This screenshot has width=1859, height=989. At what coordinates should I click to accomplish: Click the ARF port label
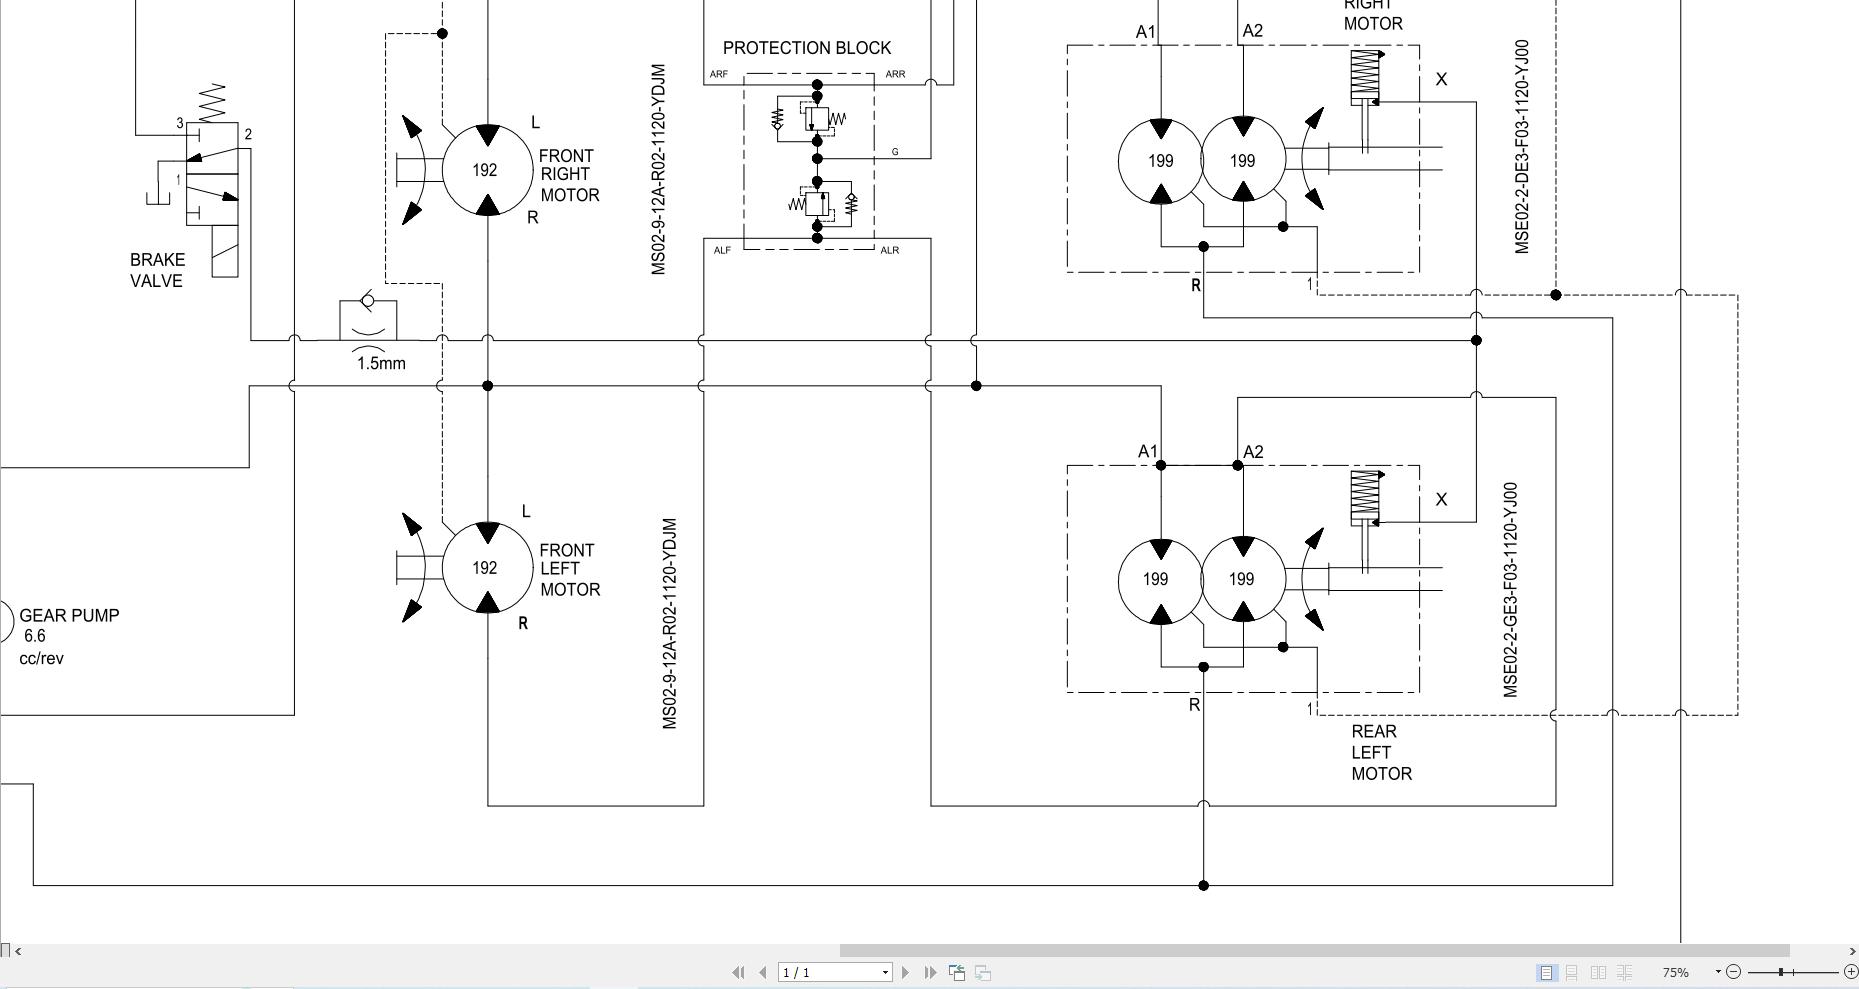click(x=719, y=74)
